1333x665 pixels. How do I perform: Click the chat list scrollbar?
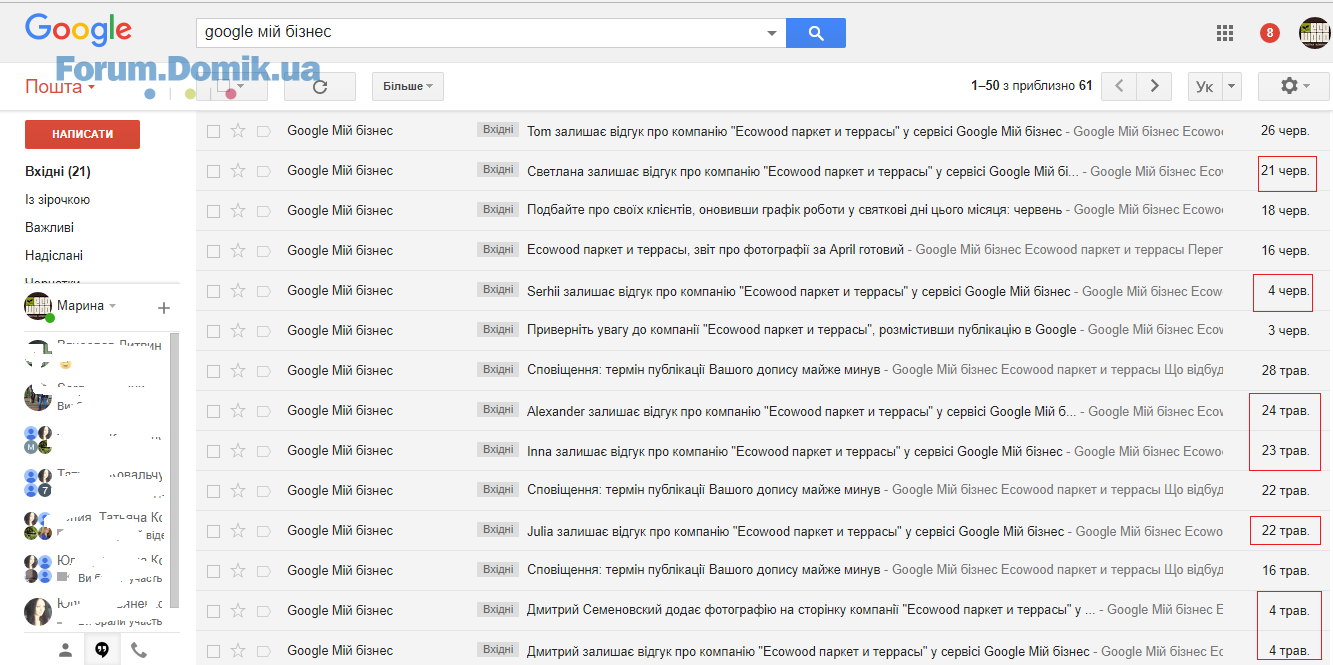click(x=174, y=470)
